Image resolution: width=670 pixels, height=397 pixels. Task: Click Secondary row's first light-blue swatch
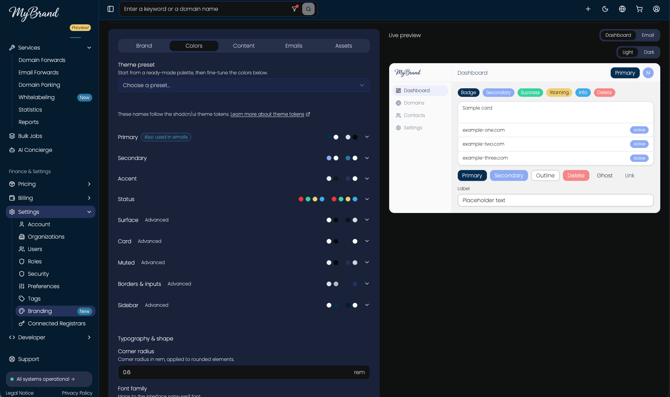pos(329,158)
